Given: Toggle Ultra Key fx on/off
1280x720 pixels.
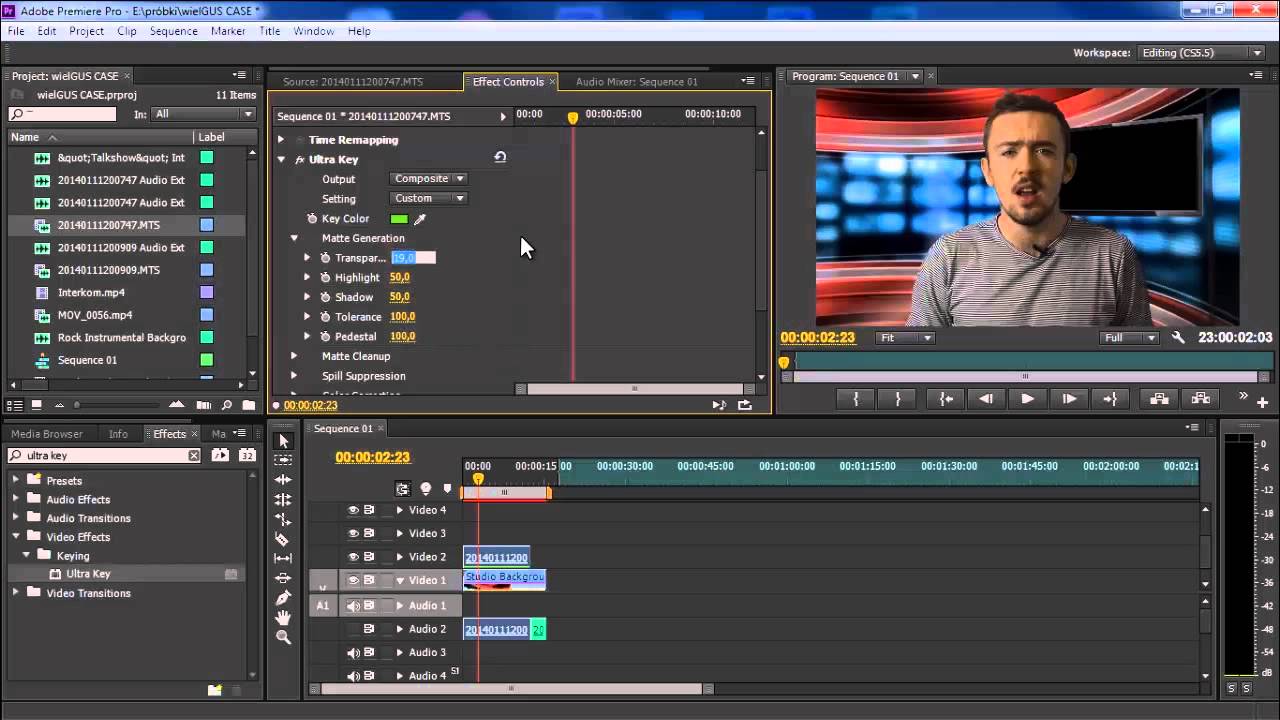Looking at the screenshot, I should click(299, 160).
